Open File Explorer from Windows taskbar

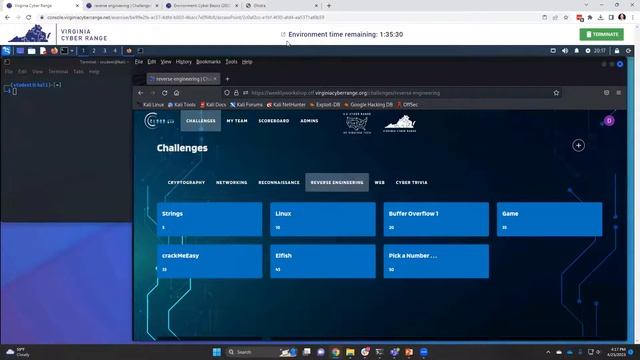tap(350, 352)
